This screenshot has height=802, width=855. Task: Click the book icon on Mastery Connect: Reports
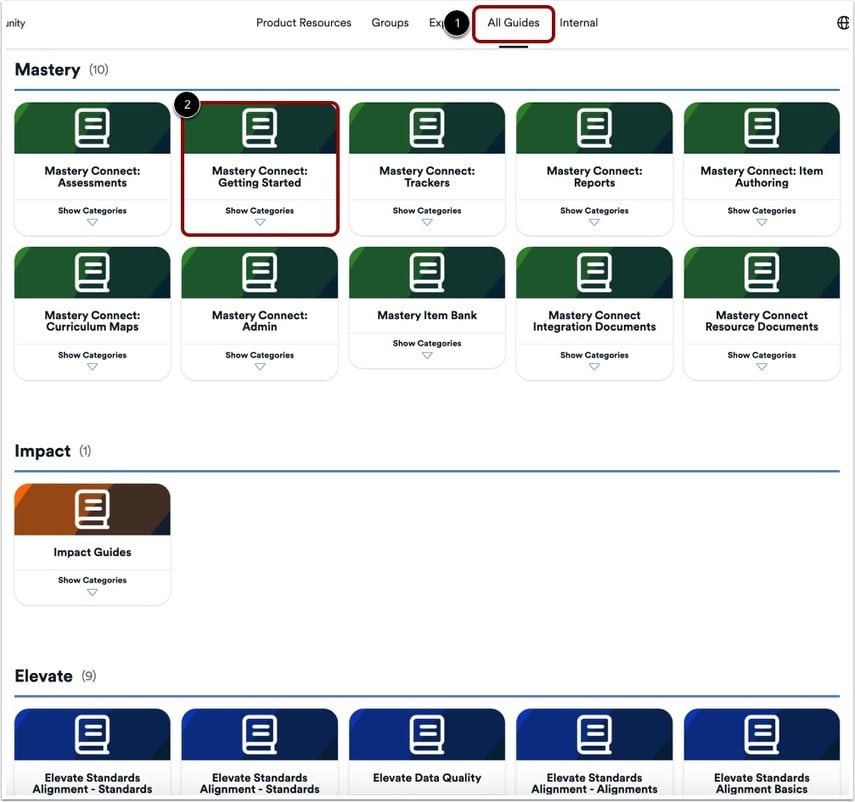tap(594, 128)
